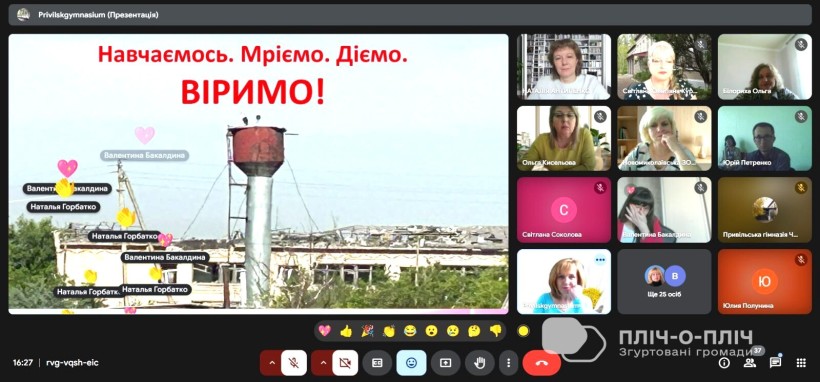Open the three-dot more options menu
Viewport: 820px width, 382px height.
pos(508,363)
